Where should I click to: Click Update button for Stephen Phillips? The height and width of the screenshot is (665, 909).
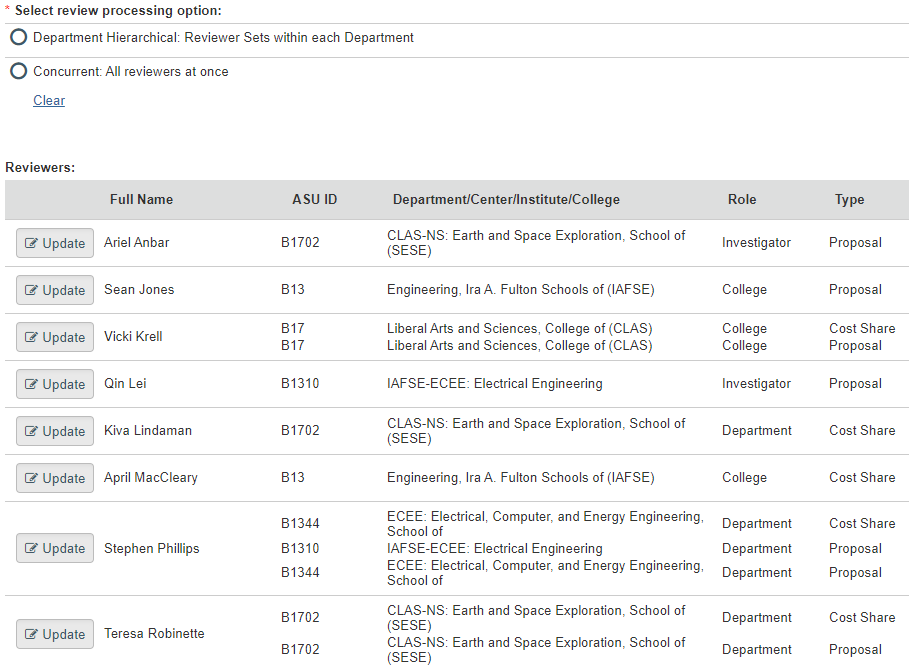pos(55,548)
